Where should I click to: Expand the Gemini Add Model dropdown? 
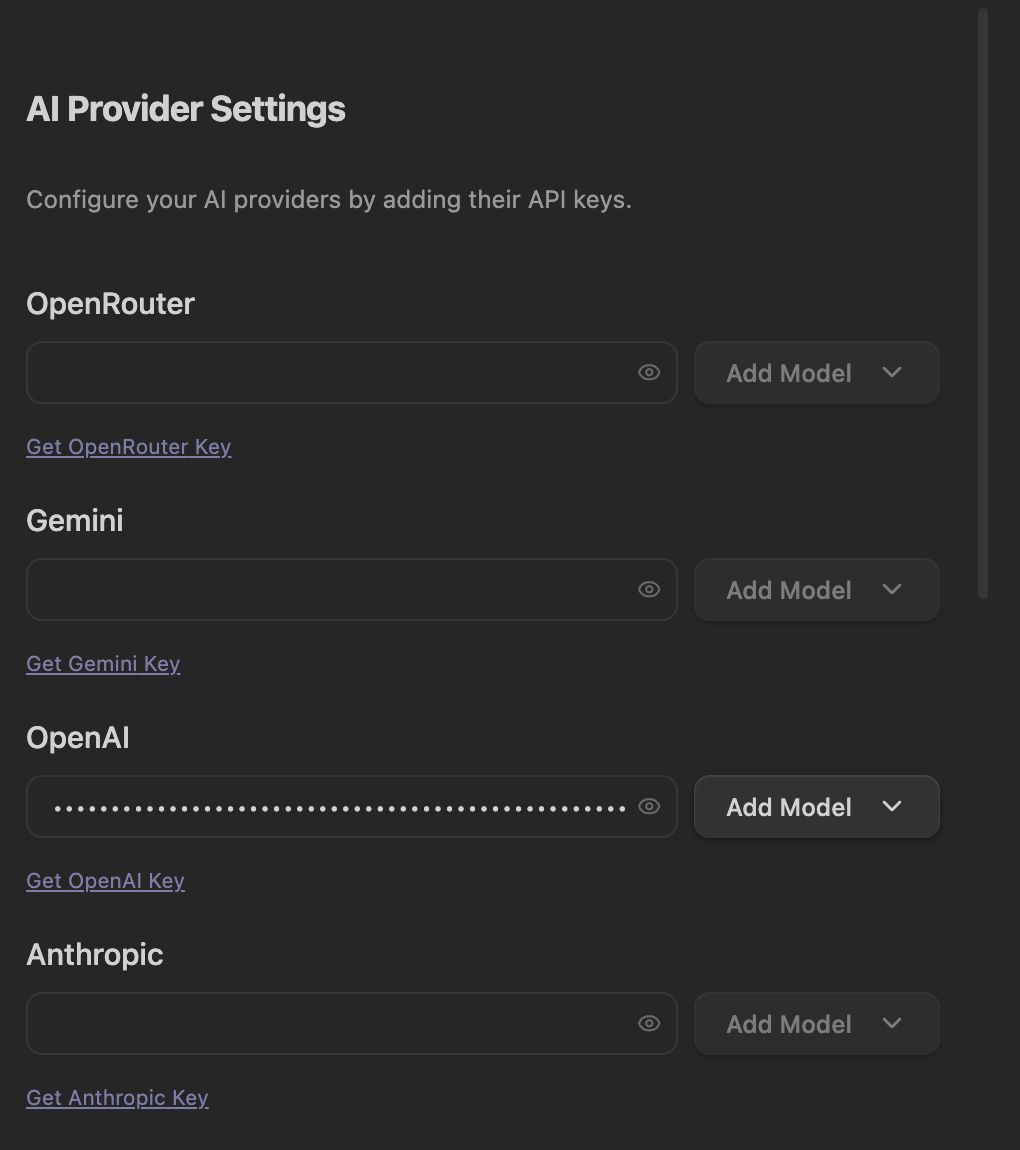pyautogui.click(x=790, y=590)
